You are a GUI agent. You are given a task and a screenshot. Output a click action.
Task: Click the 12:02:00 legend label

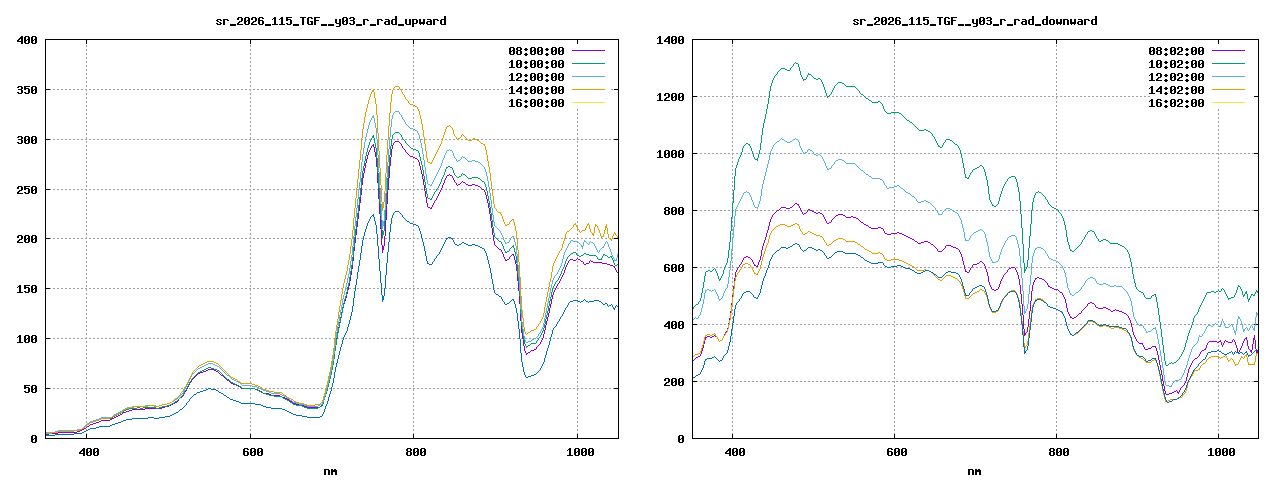click(1176, 77)
